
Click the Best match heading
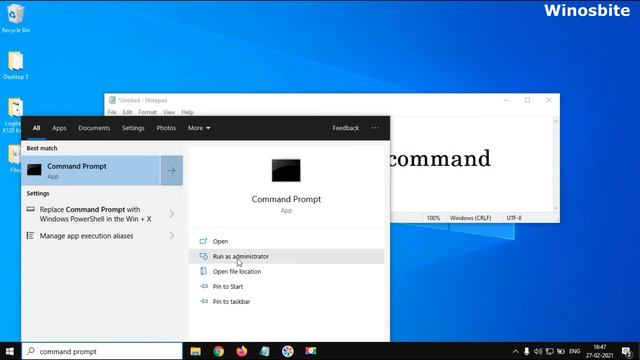[42, 148]
